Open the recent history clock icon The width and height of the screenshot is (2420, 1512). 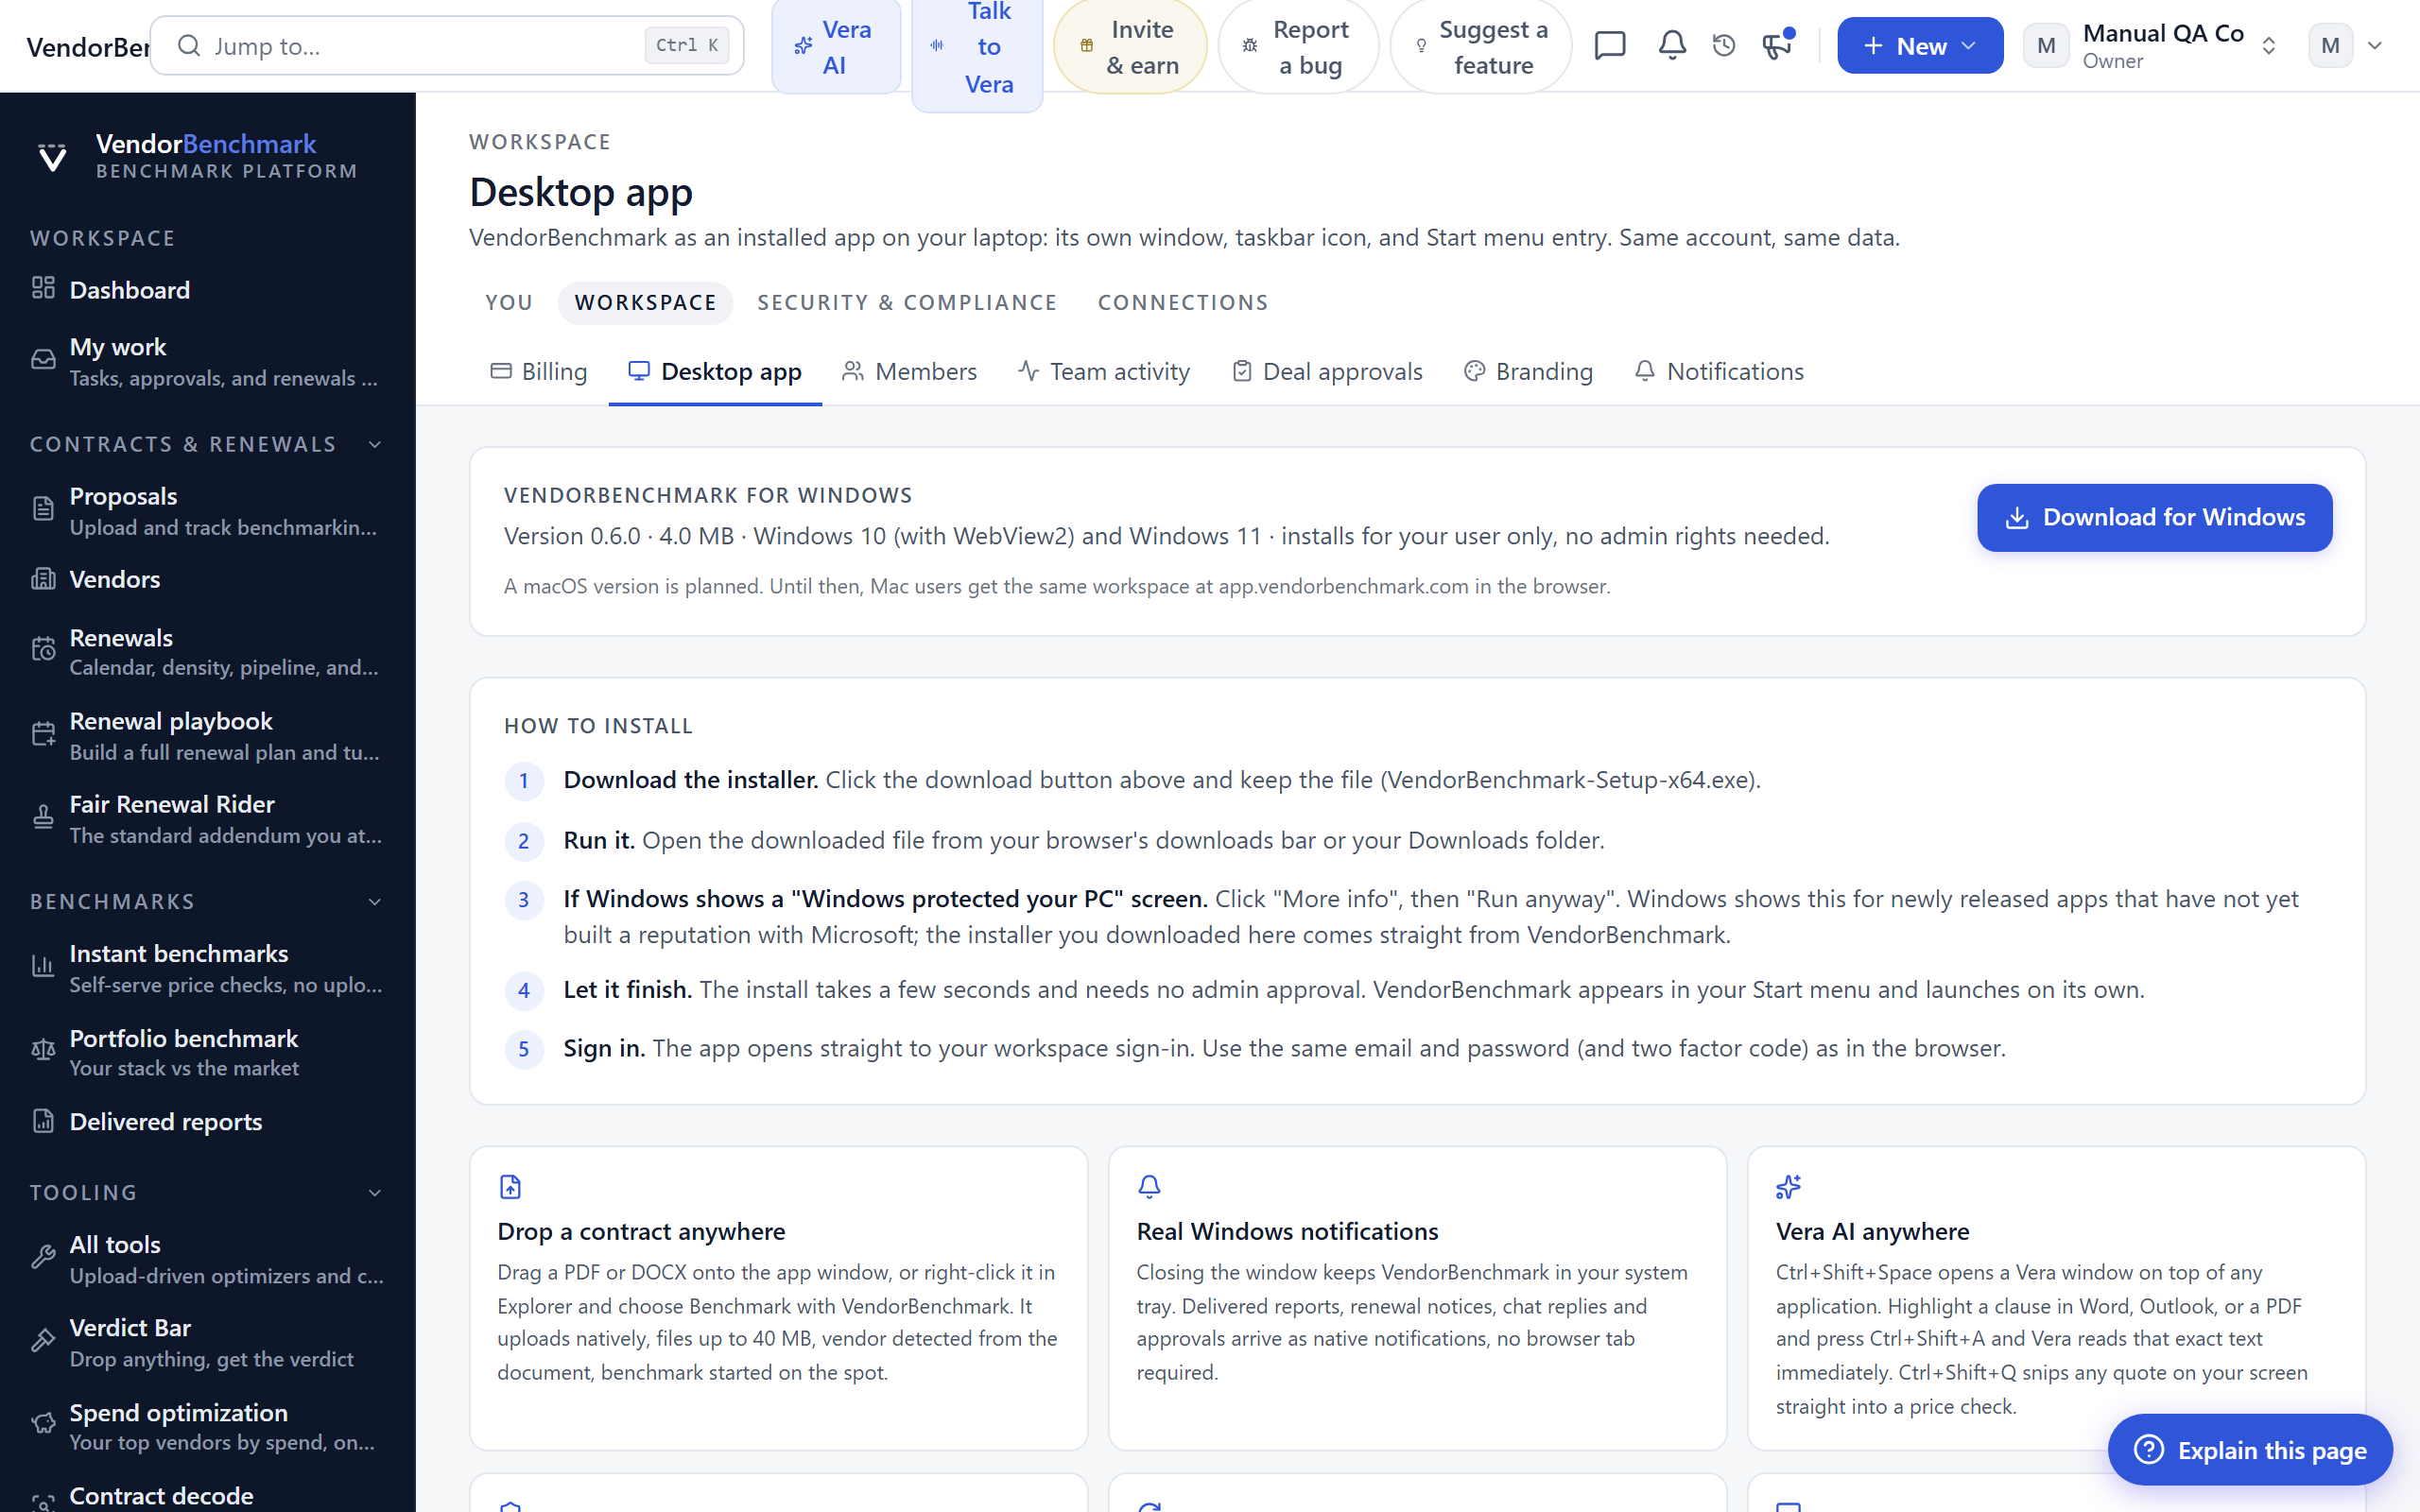(x=1724, y=45)
